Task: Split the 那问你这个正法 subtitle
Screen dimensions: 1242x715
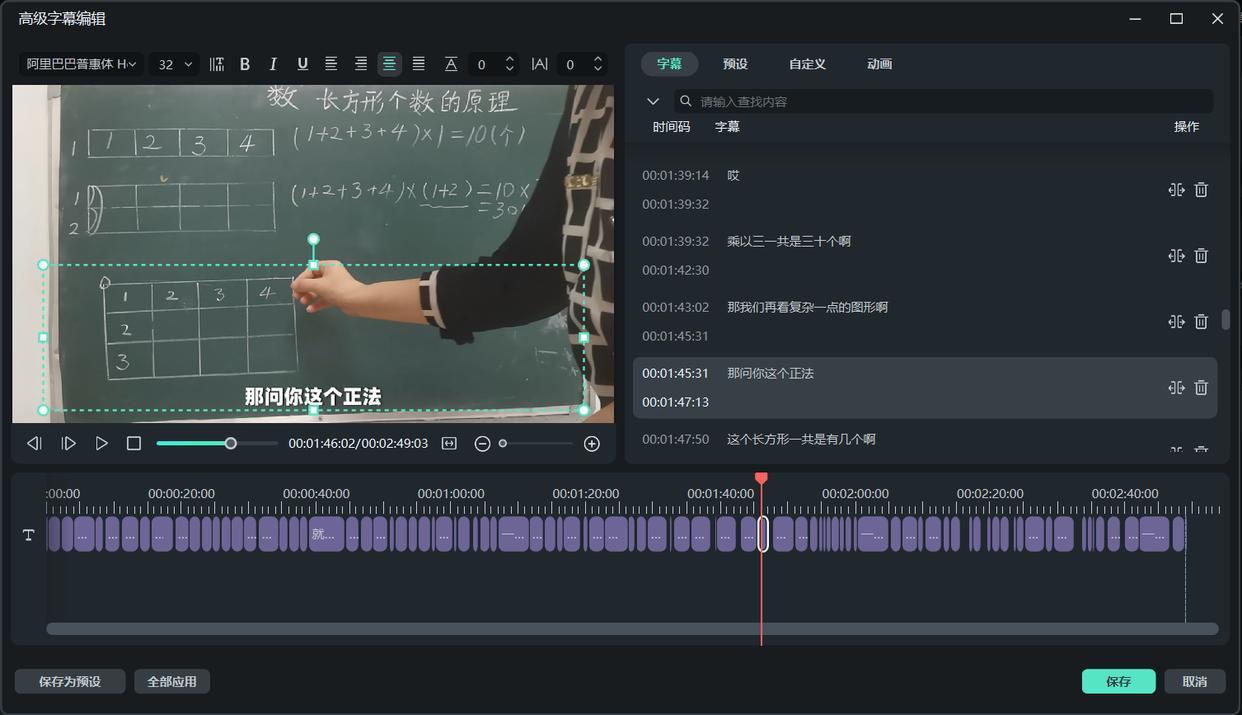Action: pyautogui.click(x=1176, y=388)
